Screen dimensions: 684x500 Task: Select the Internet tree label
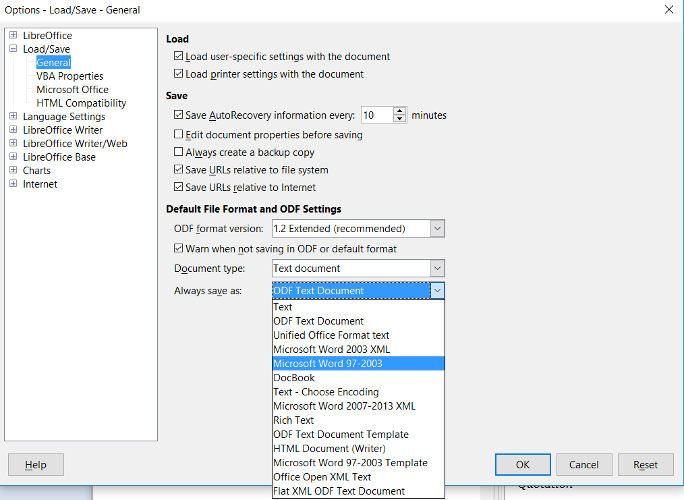(40, 184)
